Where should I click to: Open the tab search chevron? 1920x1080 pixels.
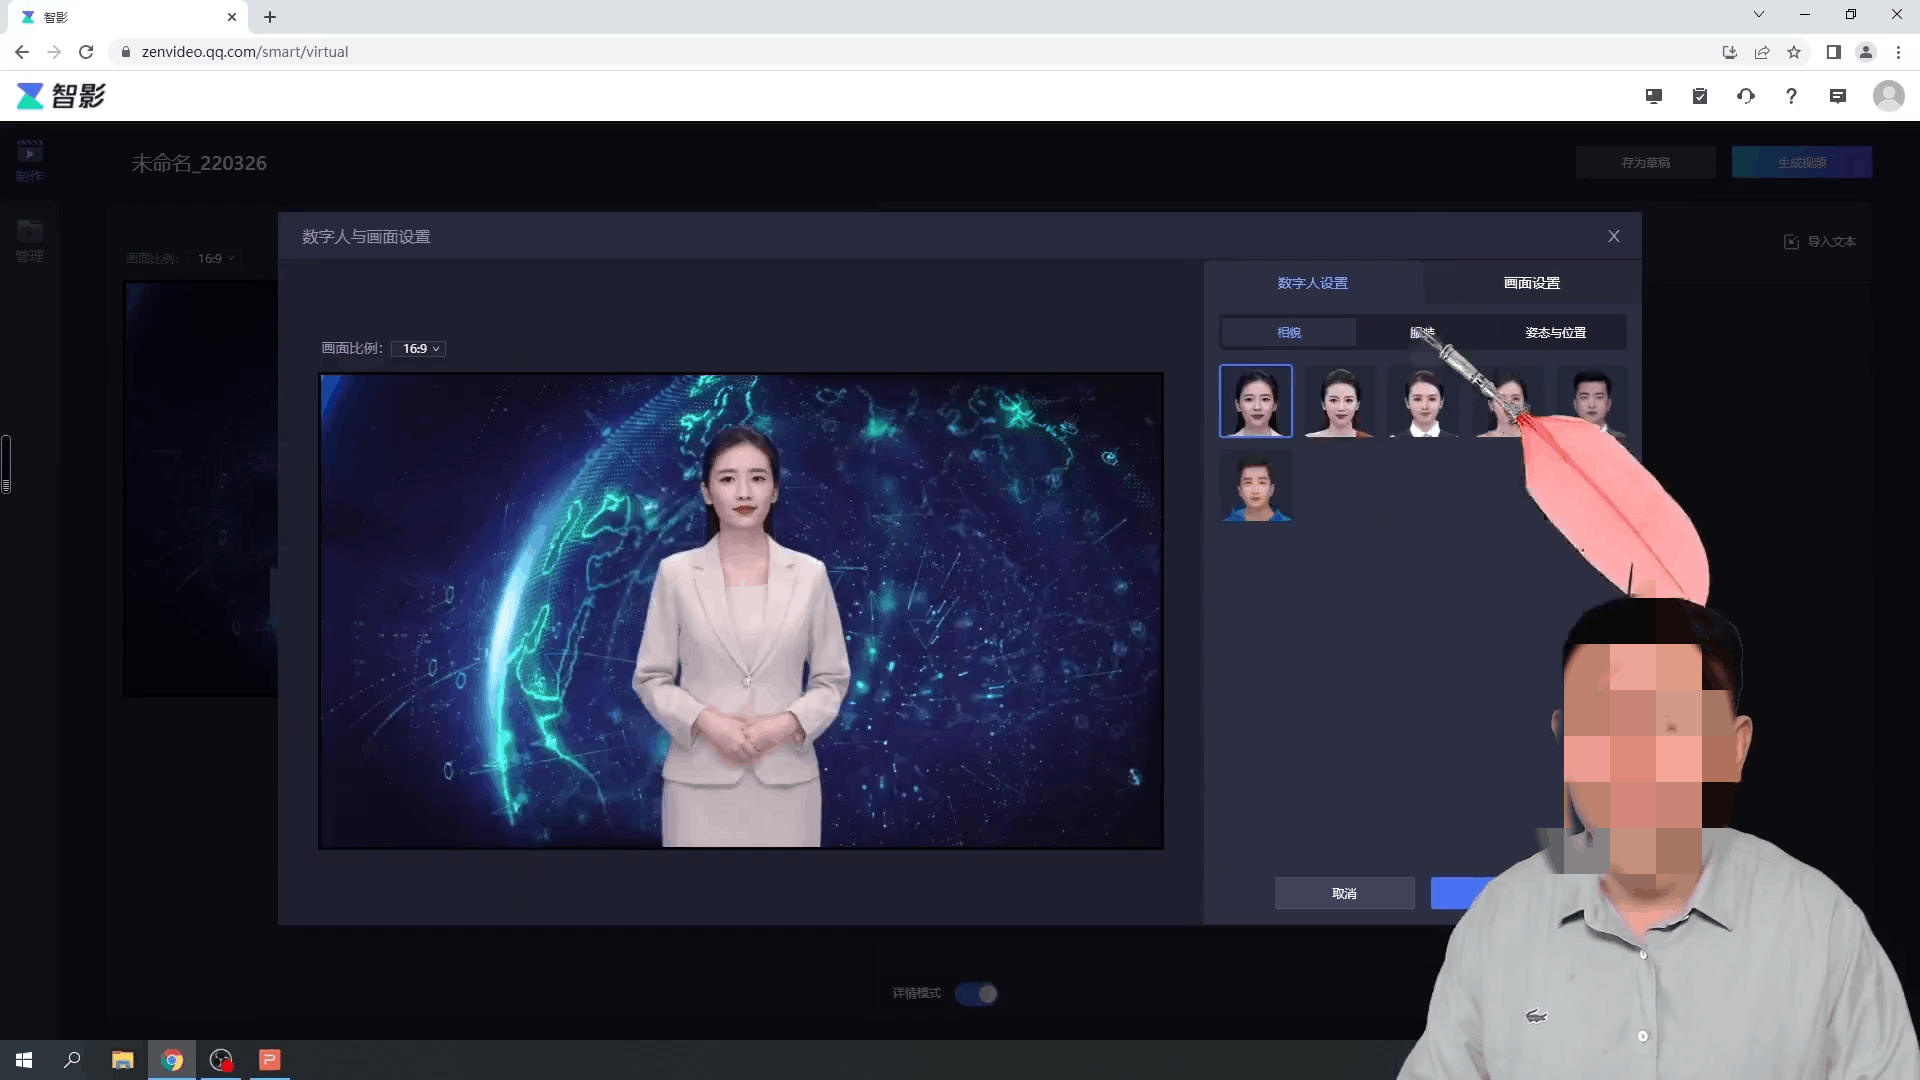coord(1759,14)
